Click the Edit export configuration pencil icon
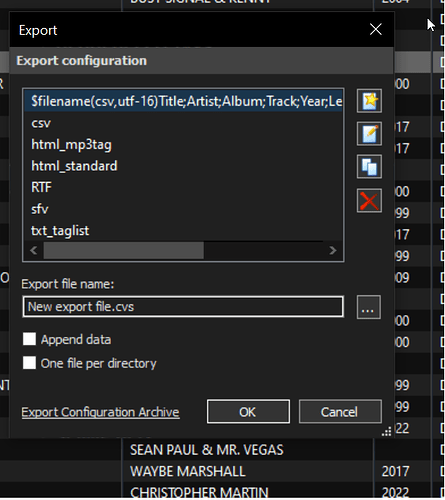The height and width of the screenshot is (500, 445). (x=369, y=134)
